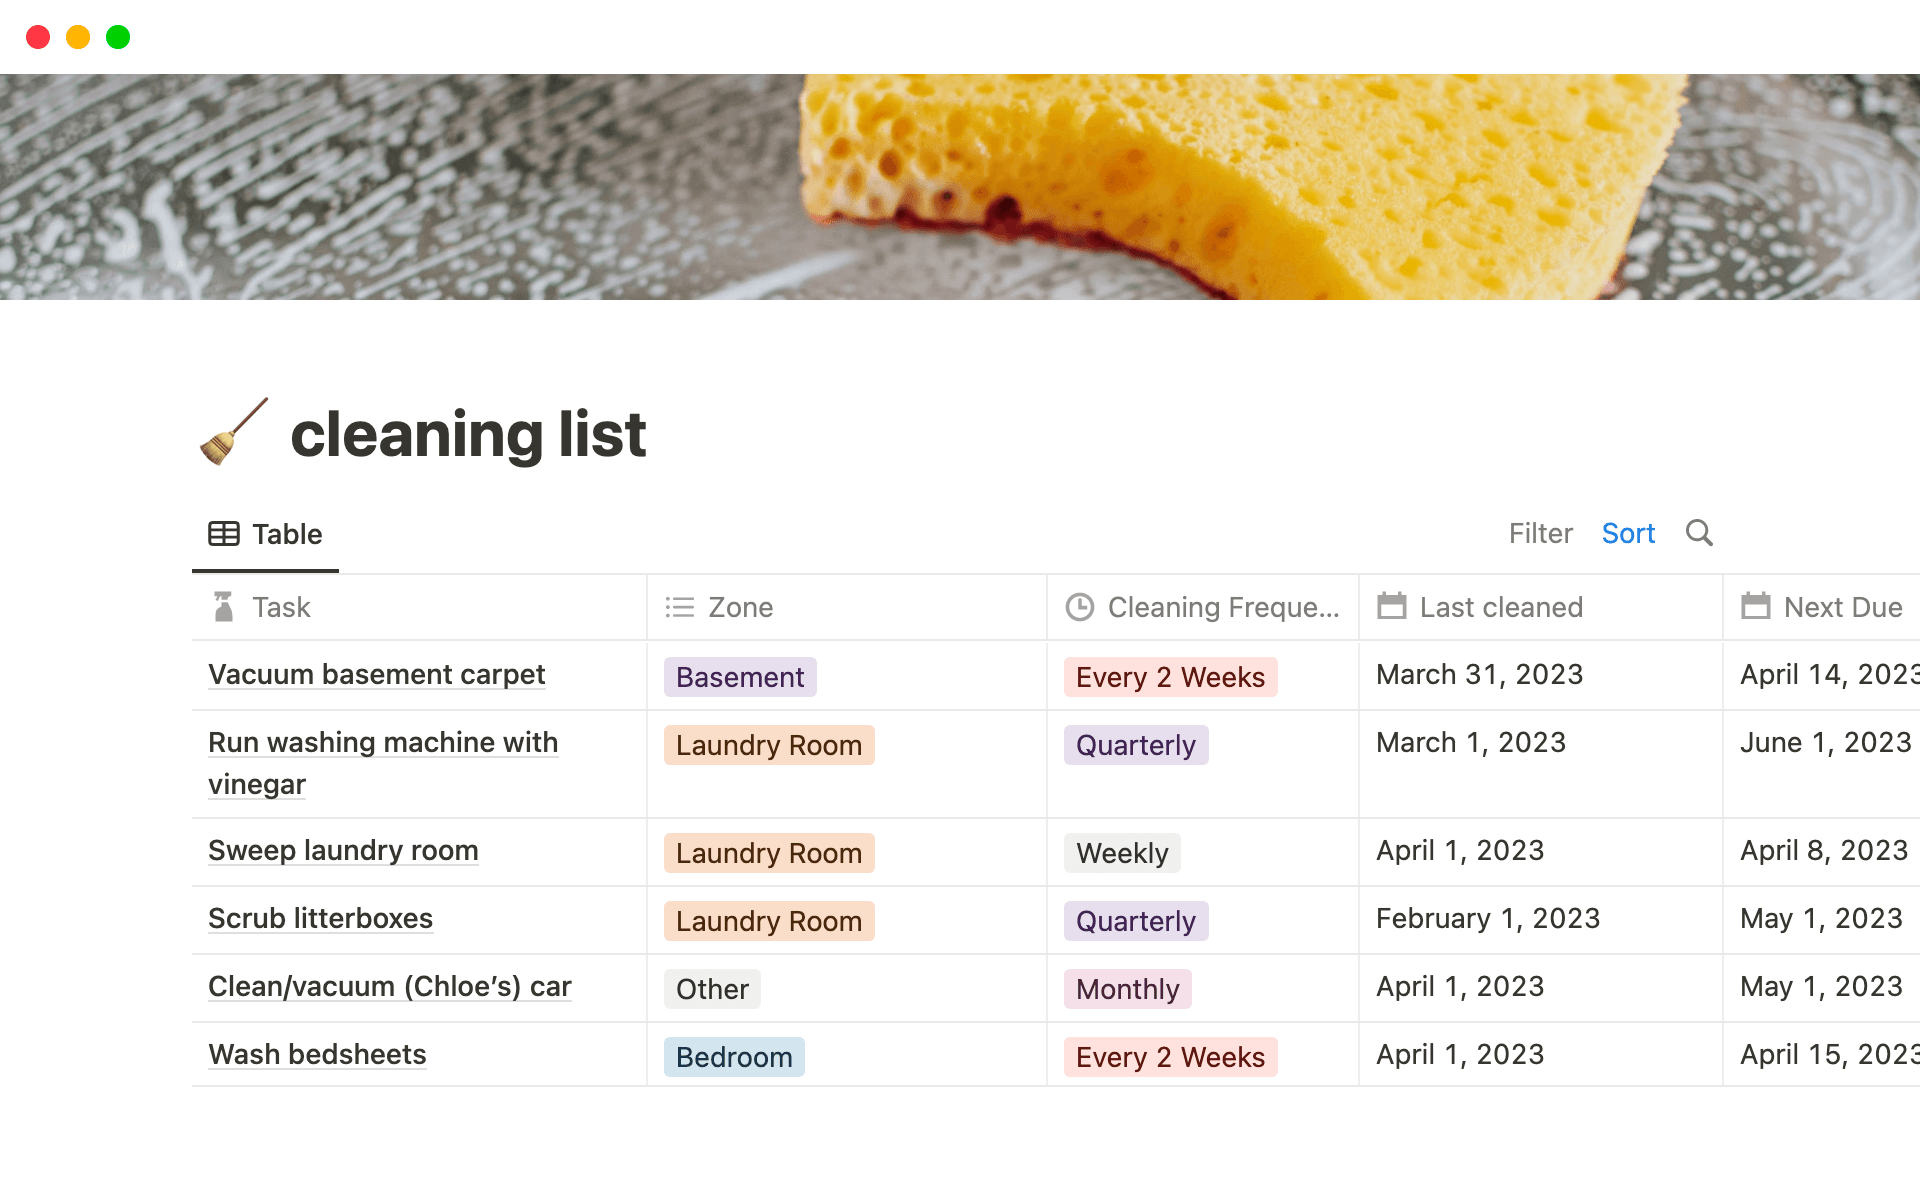Select the Weekly frequency tag
The height and width of the screenshot is (1200, 1920).
[1122, 853]
